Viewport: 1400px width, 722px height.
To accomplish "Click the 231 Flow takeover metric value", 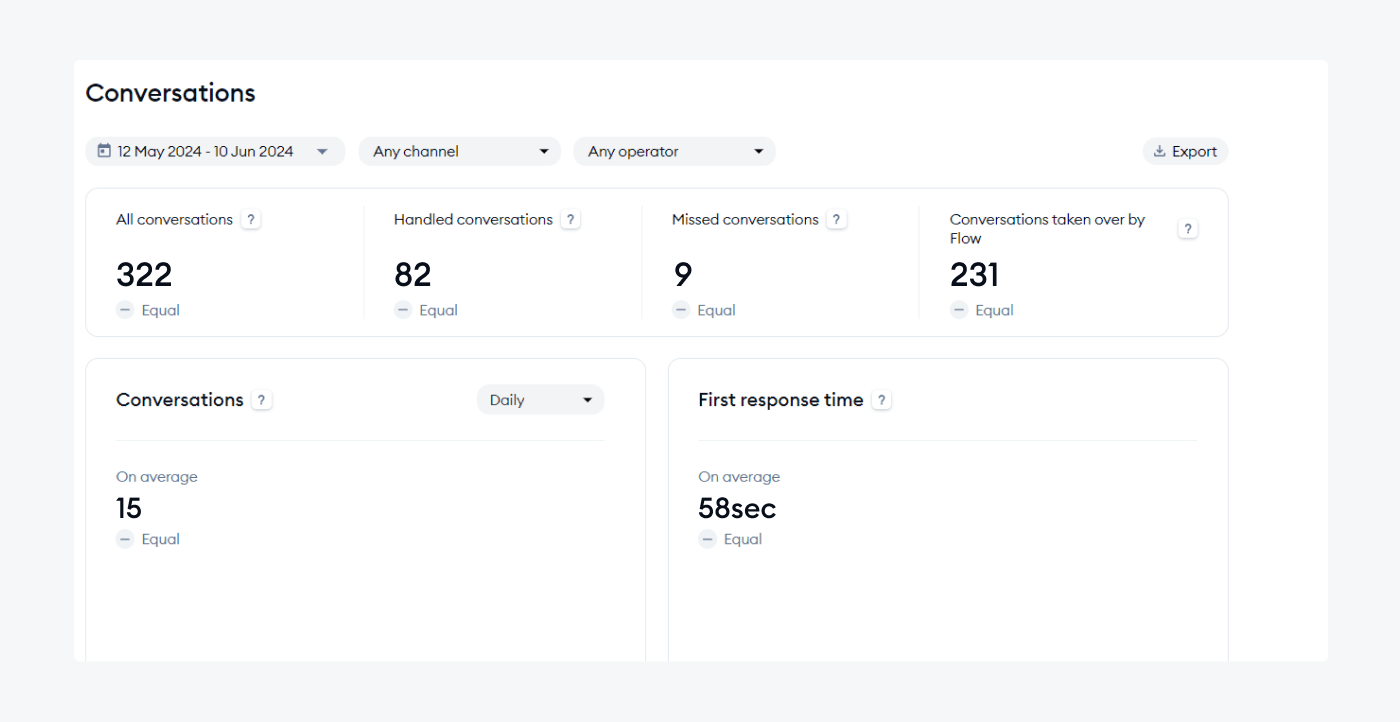I will pyautogui.click(x=974, y=274).
